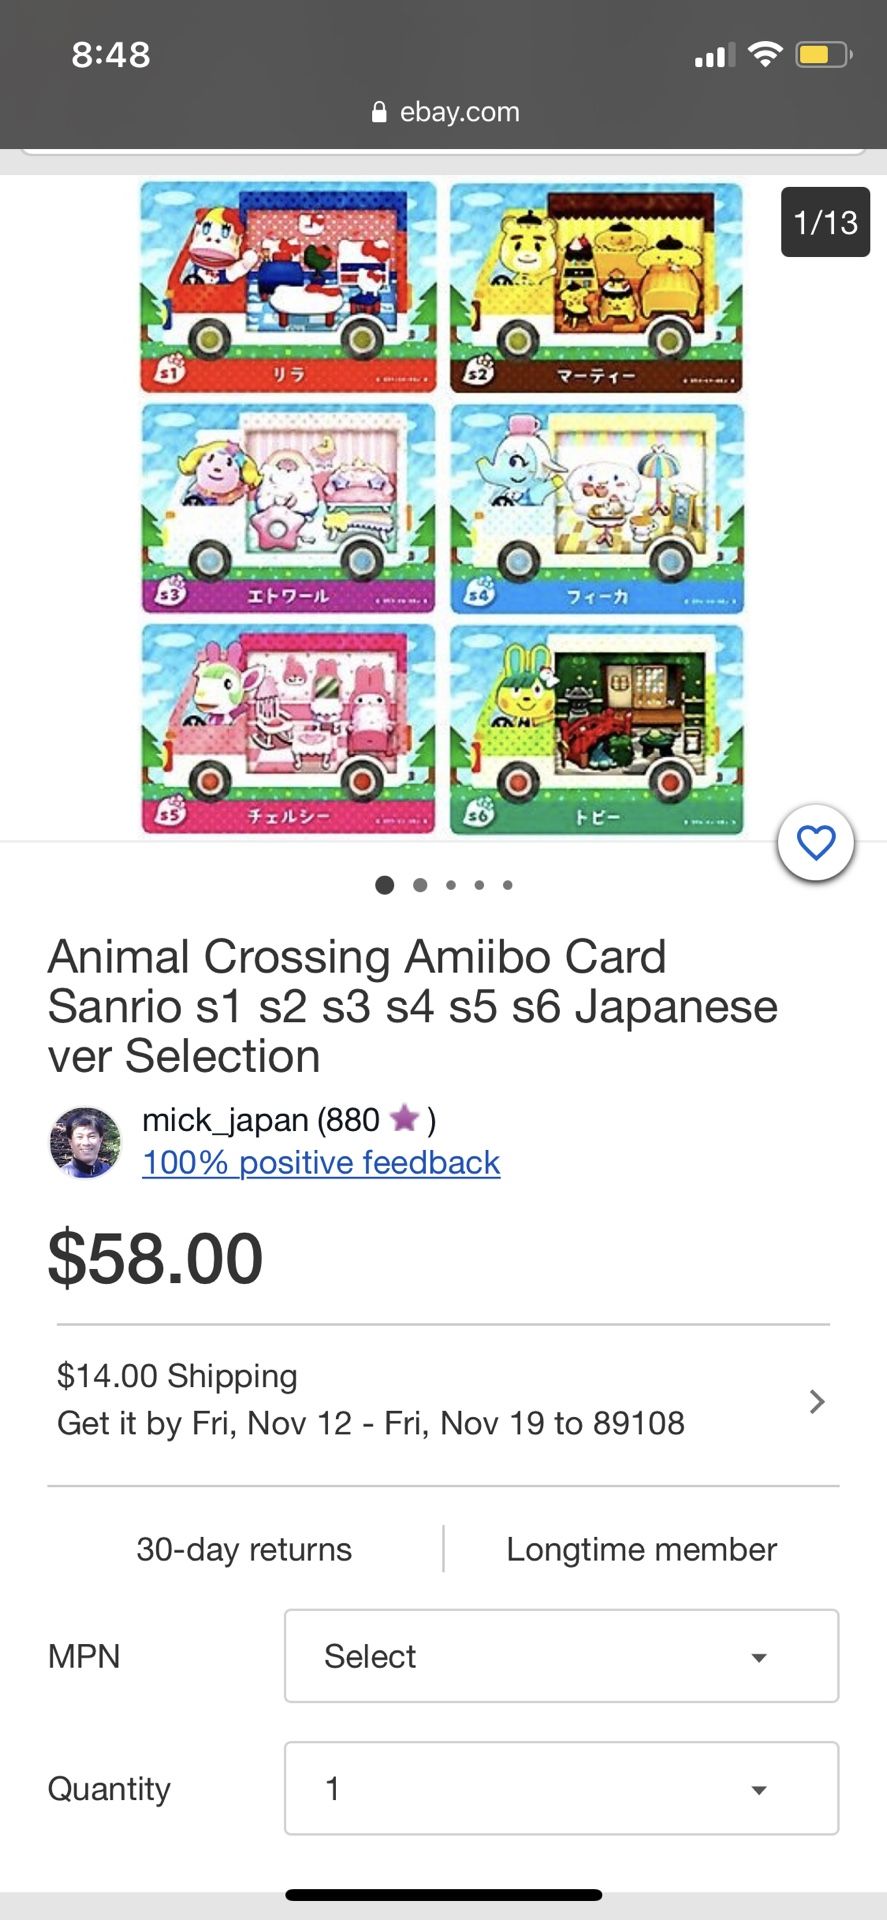887x1920 pixels.
Task: Select the second carousel pagination dot
Action: point(420,884)
